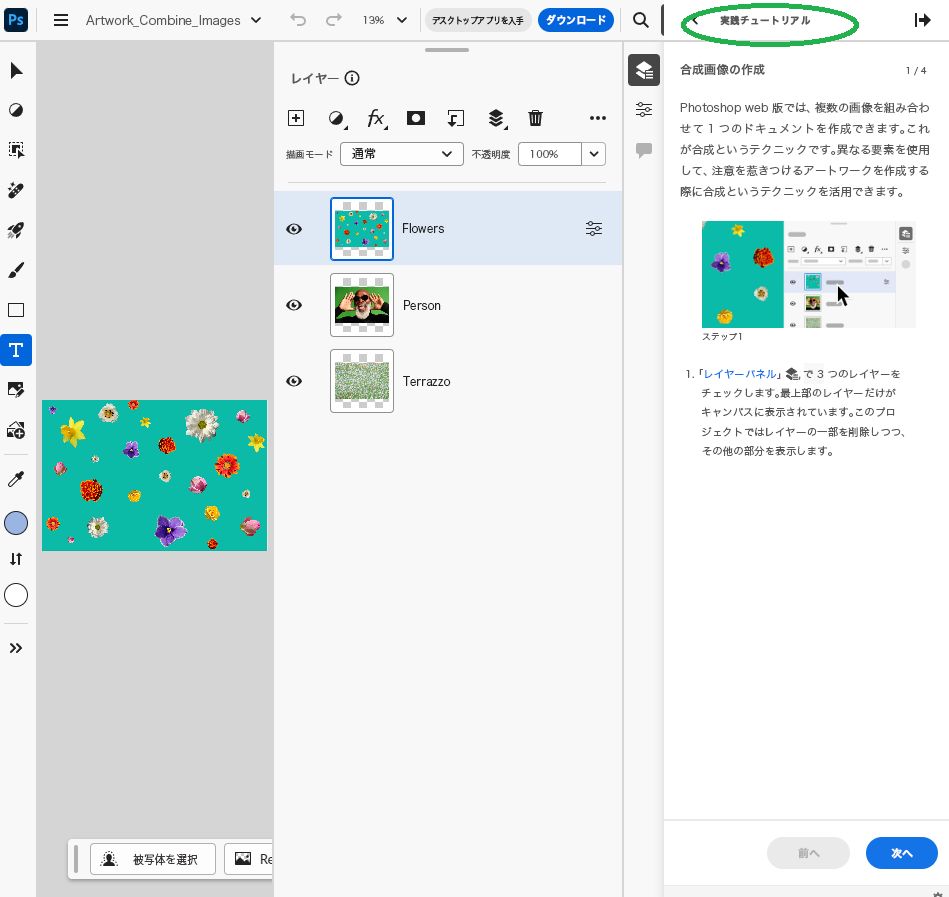Open the search magnifier
This screenshot has width=949, height=897.
click(x=640, y=20)
